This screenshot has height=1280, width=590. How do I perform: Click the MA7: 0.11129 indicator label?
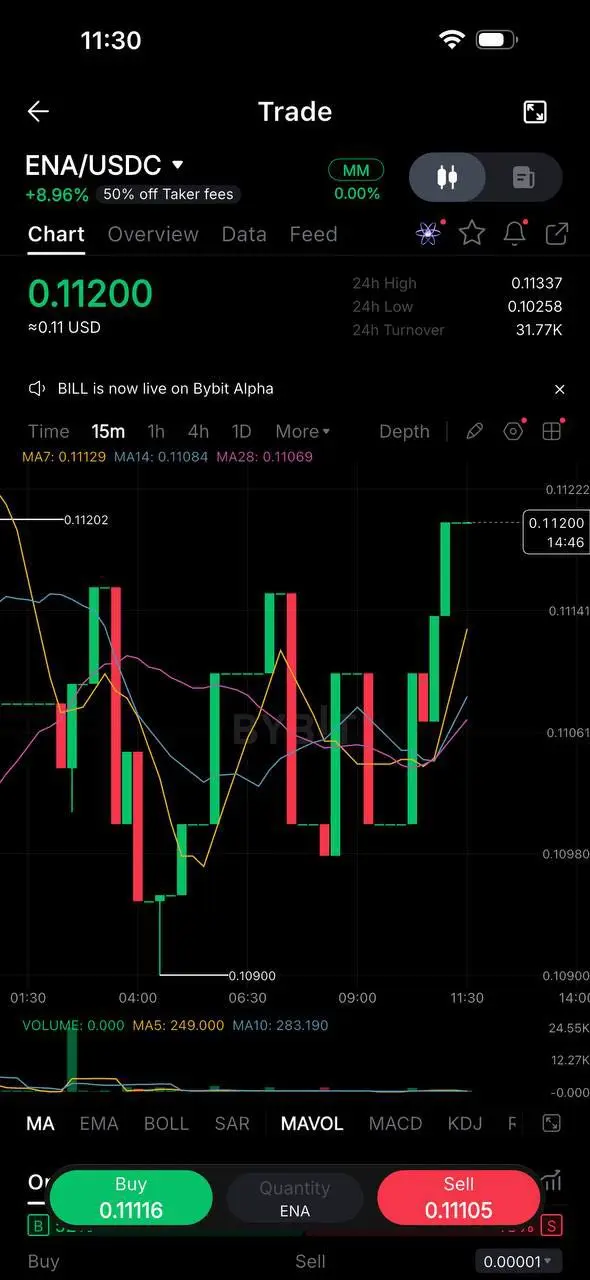[x=64, y=457]
